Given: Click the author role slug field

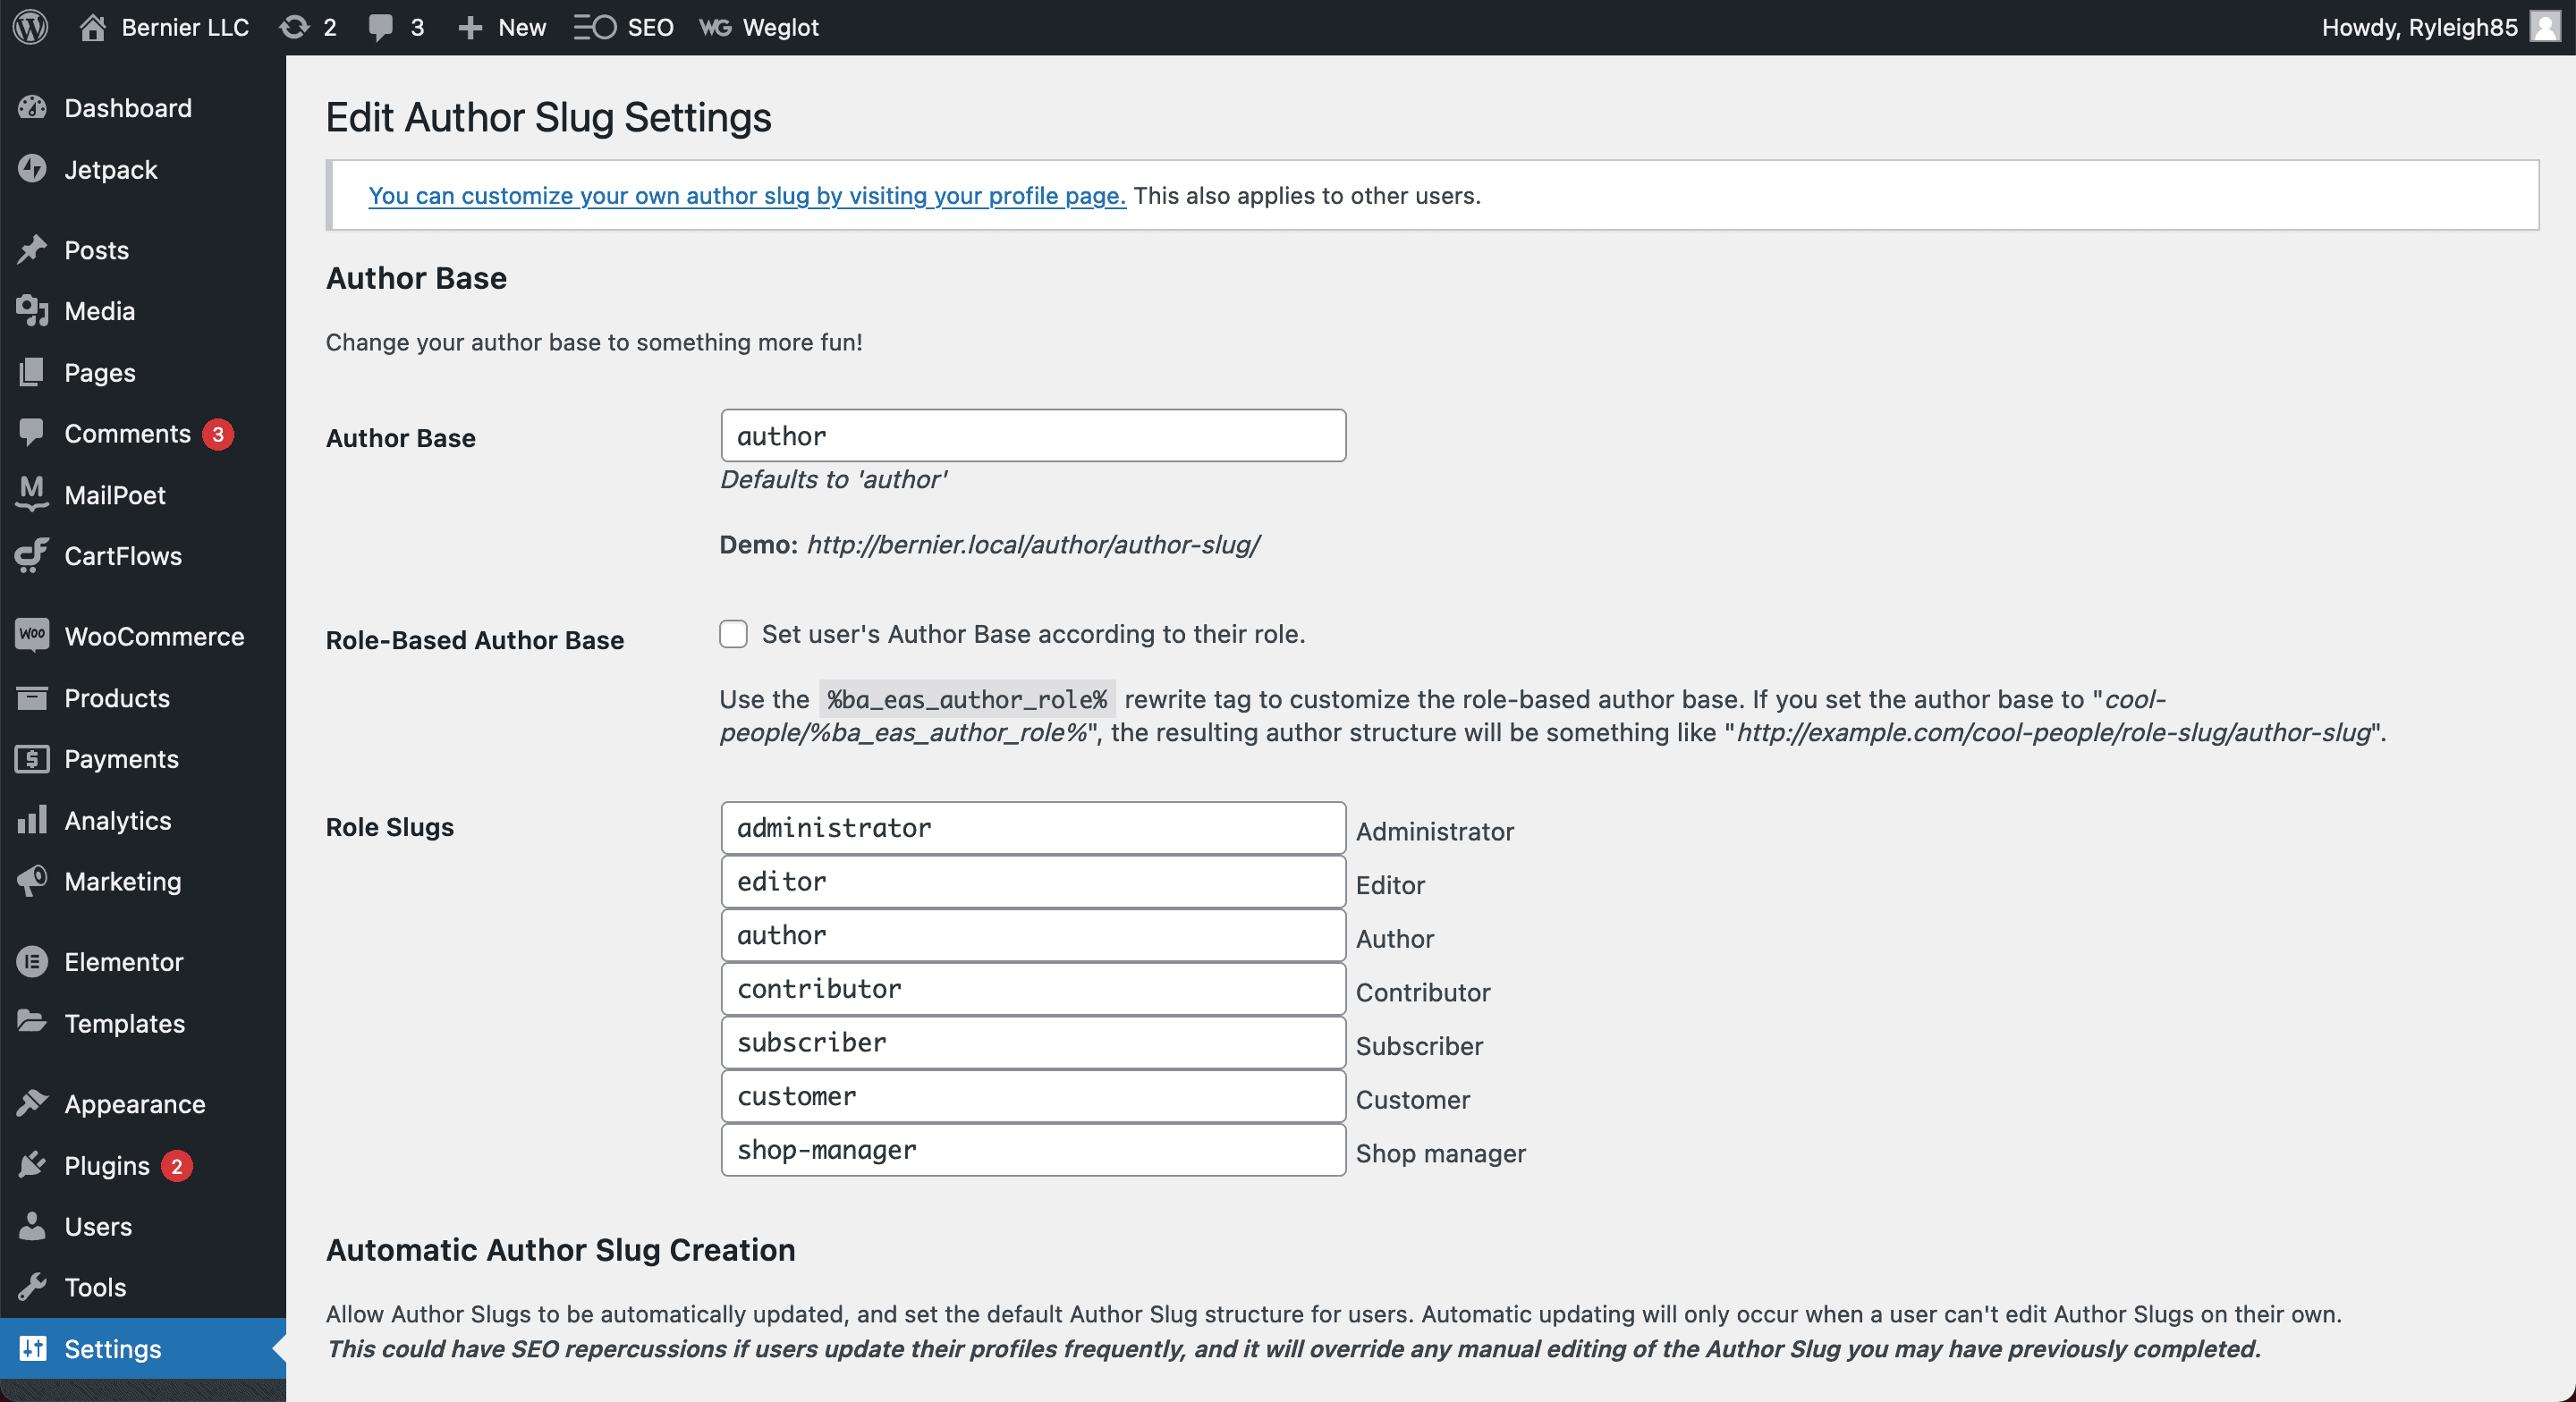Looking at the screenshot, I should pyautogui.click(x=1033, y=935).
